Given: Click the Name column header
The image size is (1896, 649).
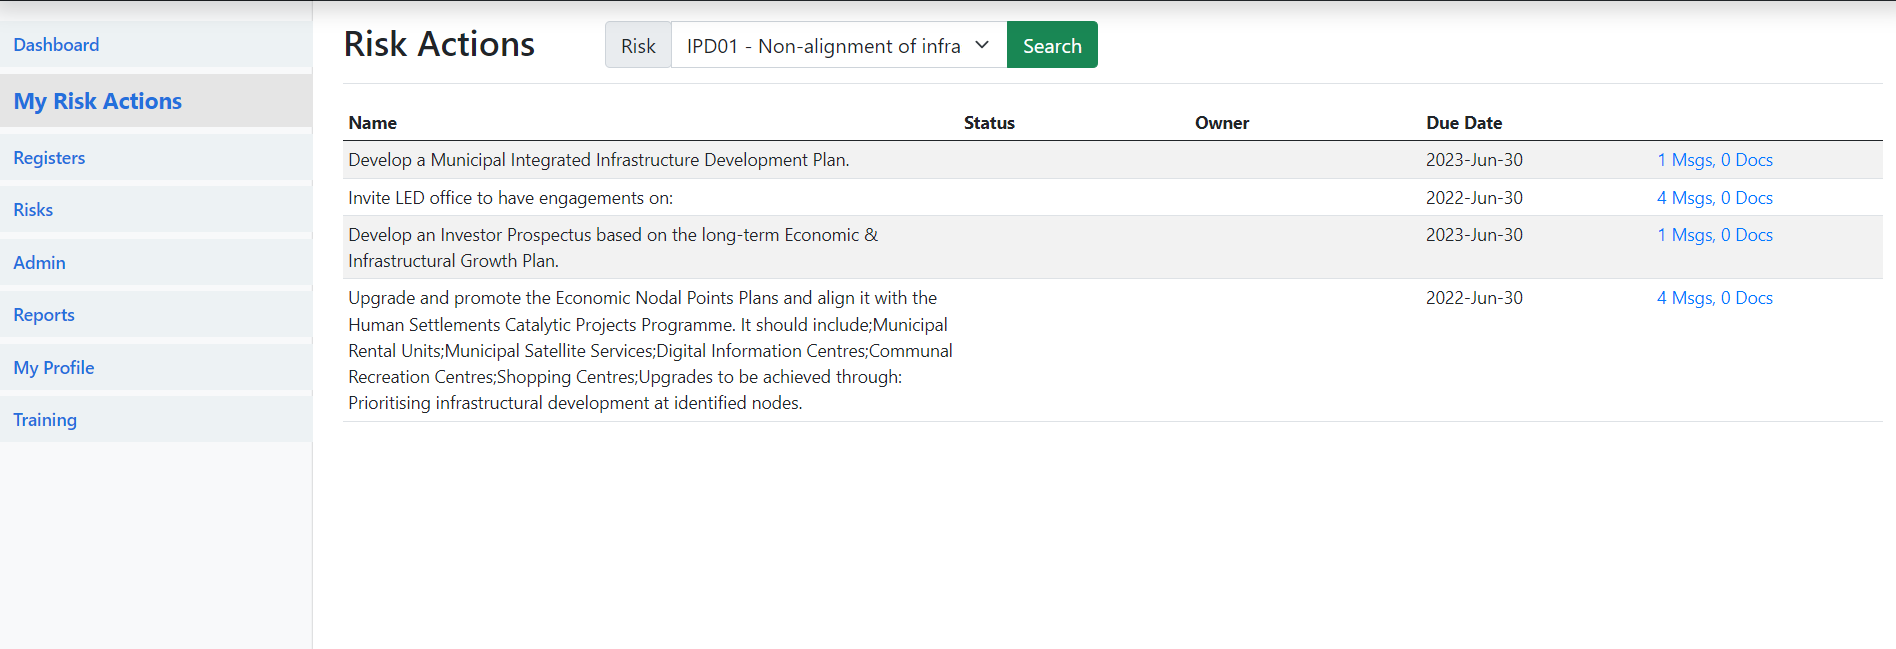Looking at the screenshot, I should click(373, 123).
